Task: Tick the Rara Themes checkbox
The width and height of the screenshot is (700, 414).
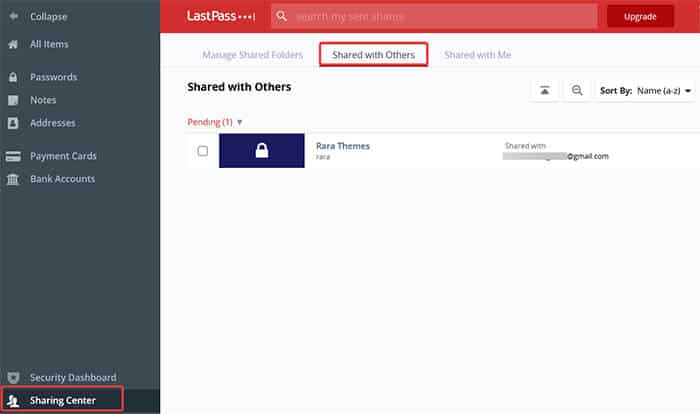Action: tap(203, 151)
